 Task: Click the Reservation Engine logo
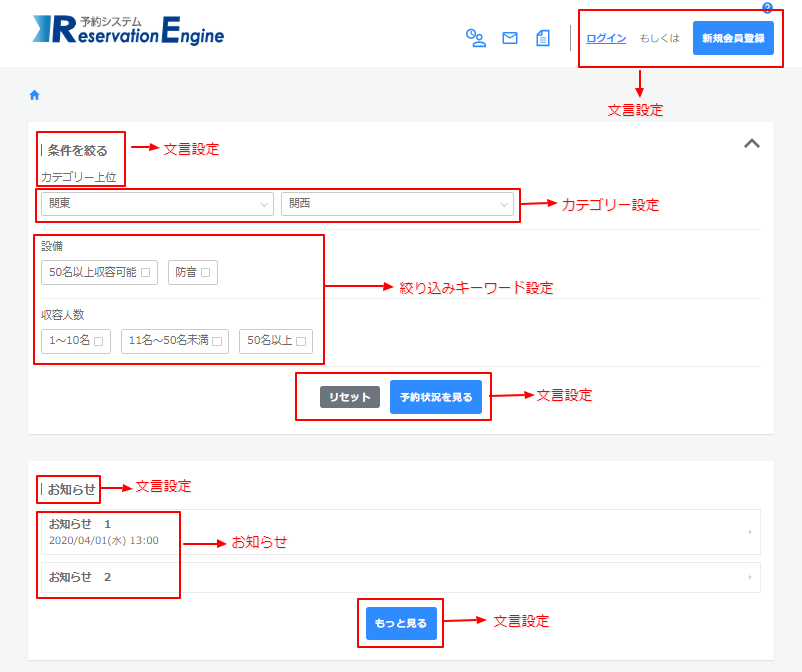(128, 31)
